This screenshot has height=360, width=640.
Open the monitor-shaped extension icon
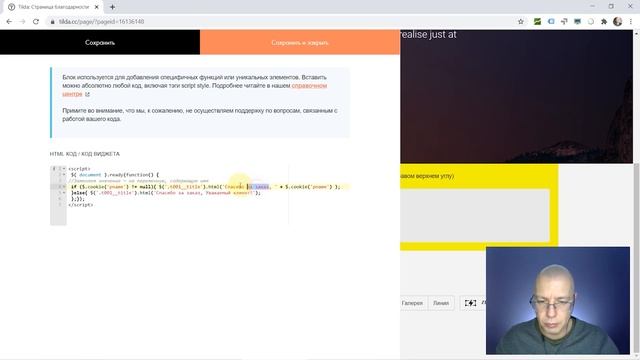click(x=577, y=22)
